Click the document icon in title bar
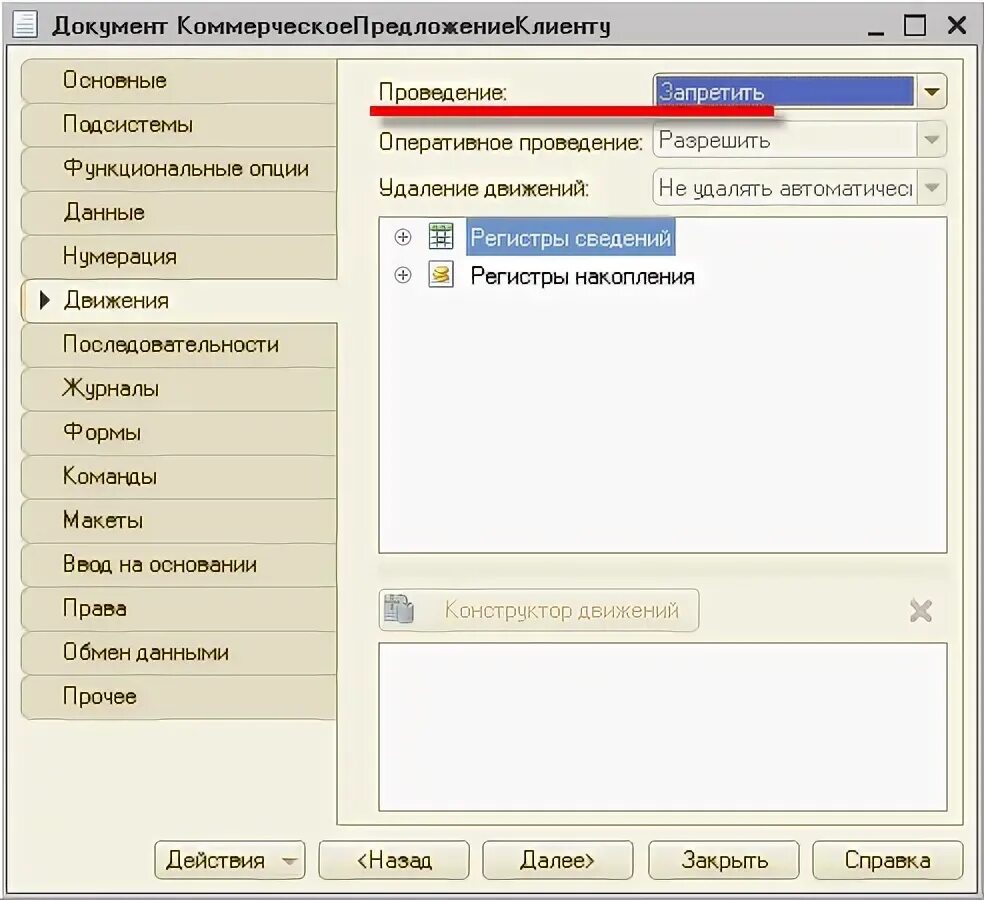 (24, 25)
